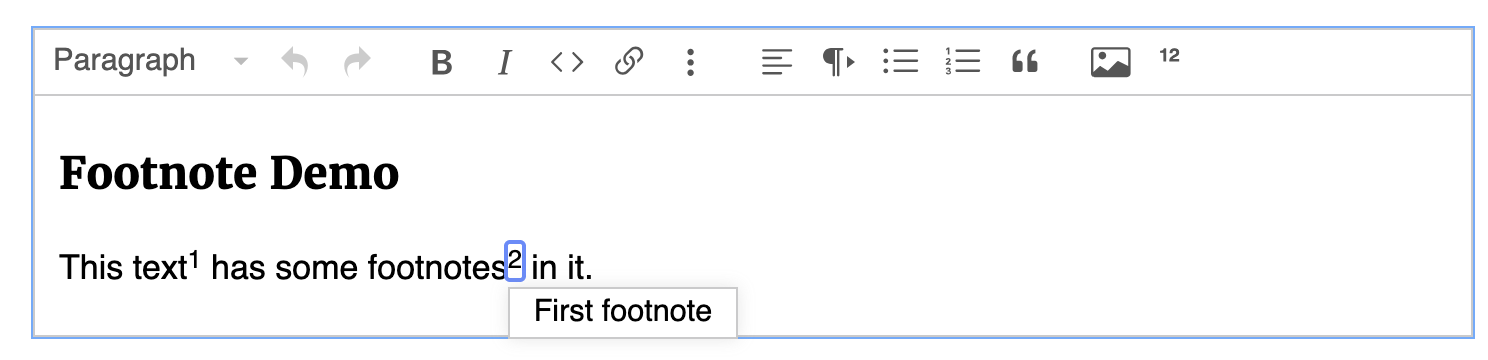Viewport: 1488px width, 360px height.
Task: Open the text direction pilcrow menu
Action: click(838, 62)
